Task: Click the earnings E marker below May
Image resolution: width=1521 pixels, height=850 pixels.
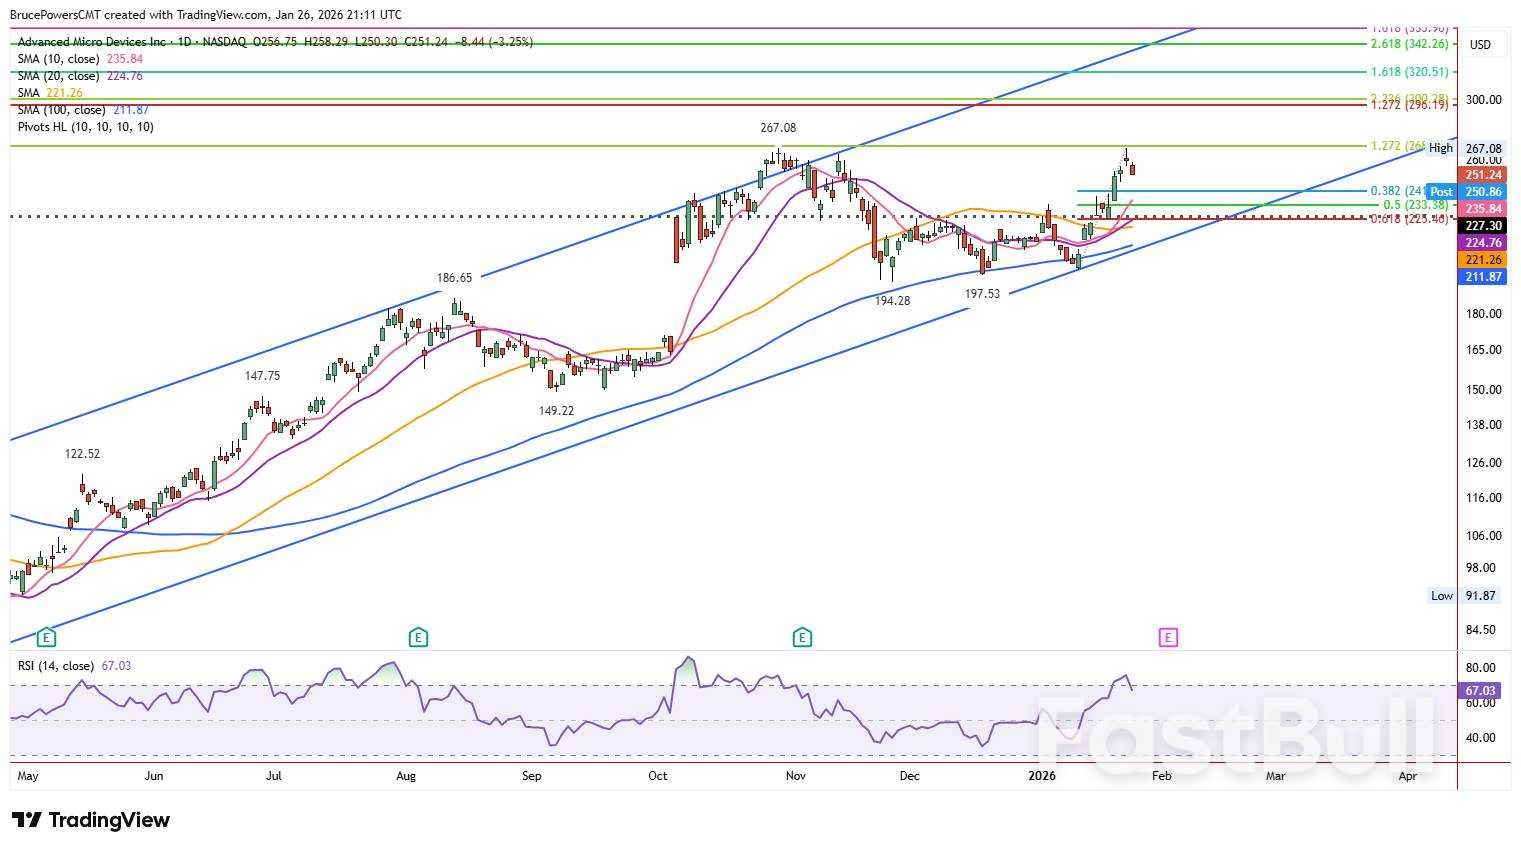Action: click(x=46, y=637)
